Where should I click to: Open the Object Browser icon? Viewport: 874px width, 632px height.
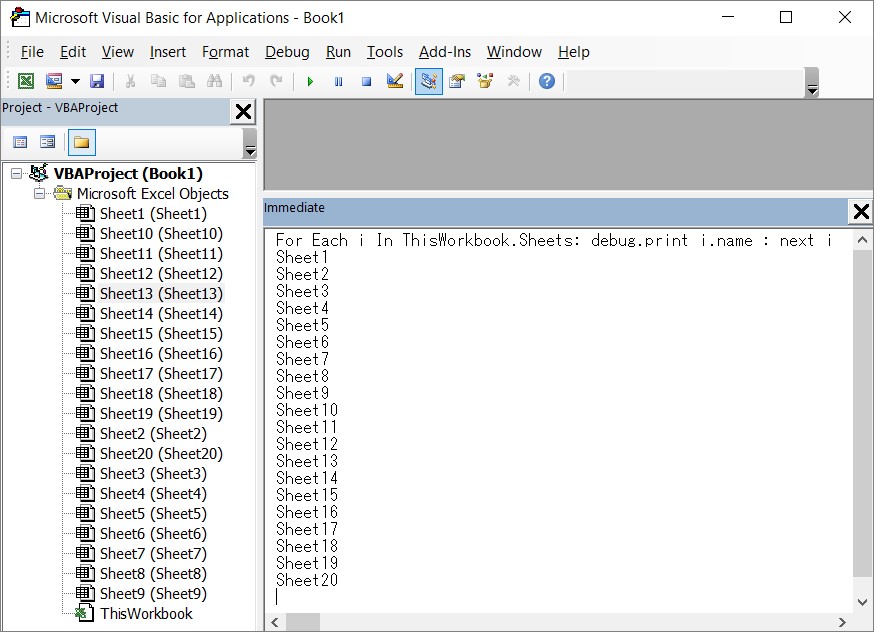click(x=485, y=81)
